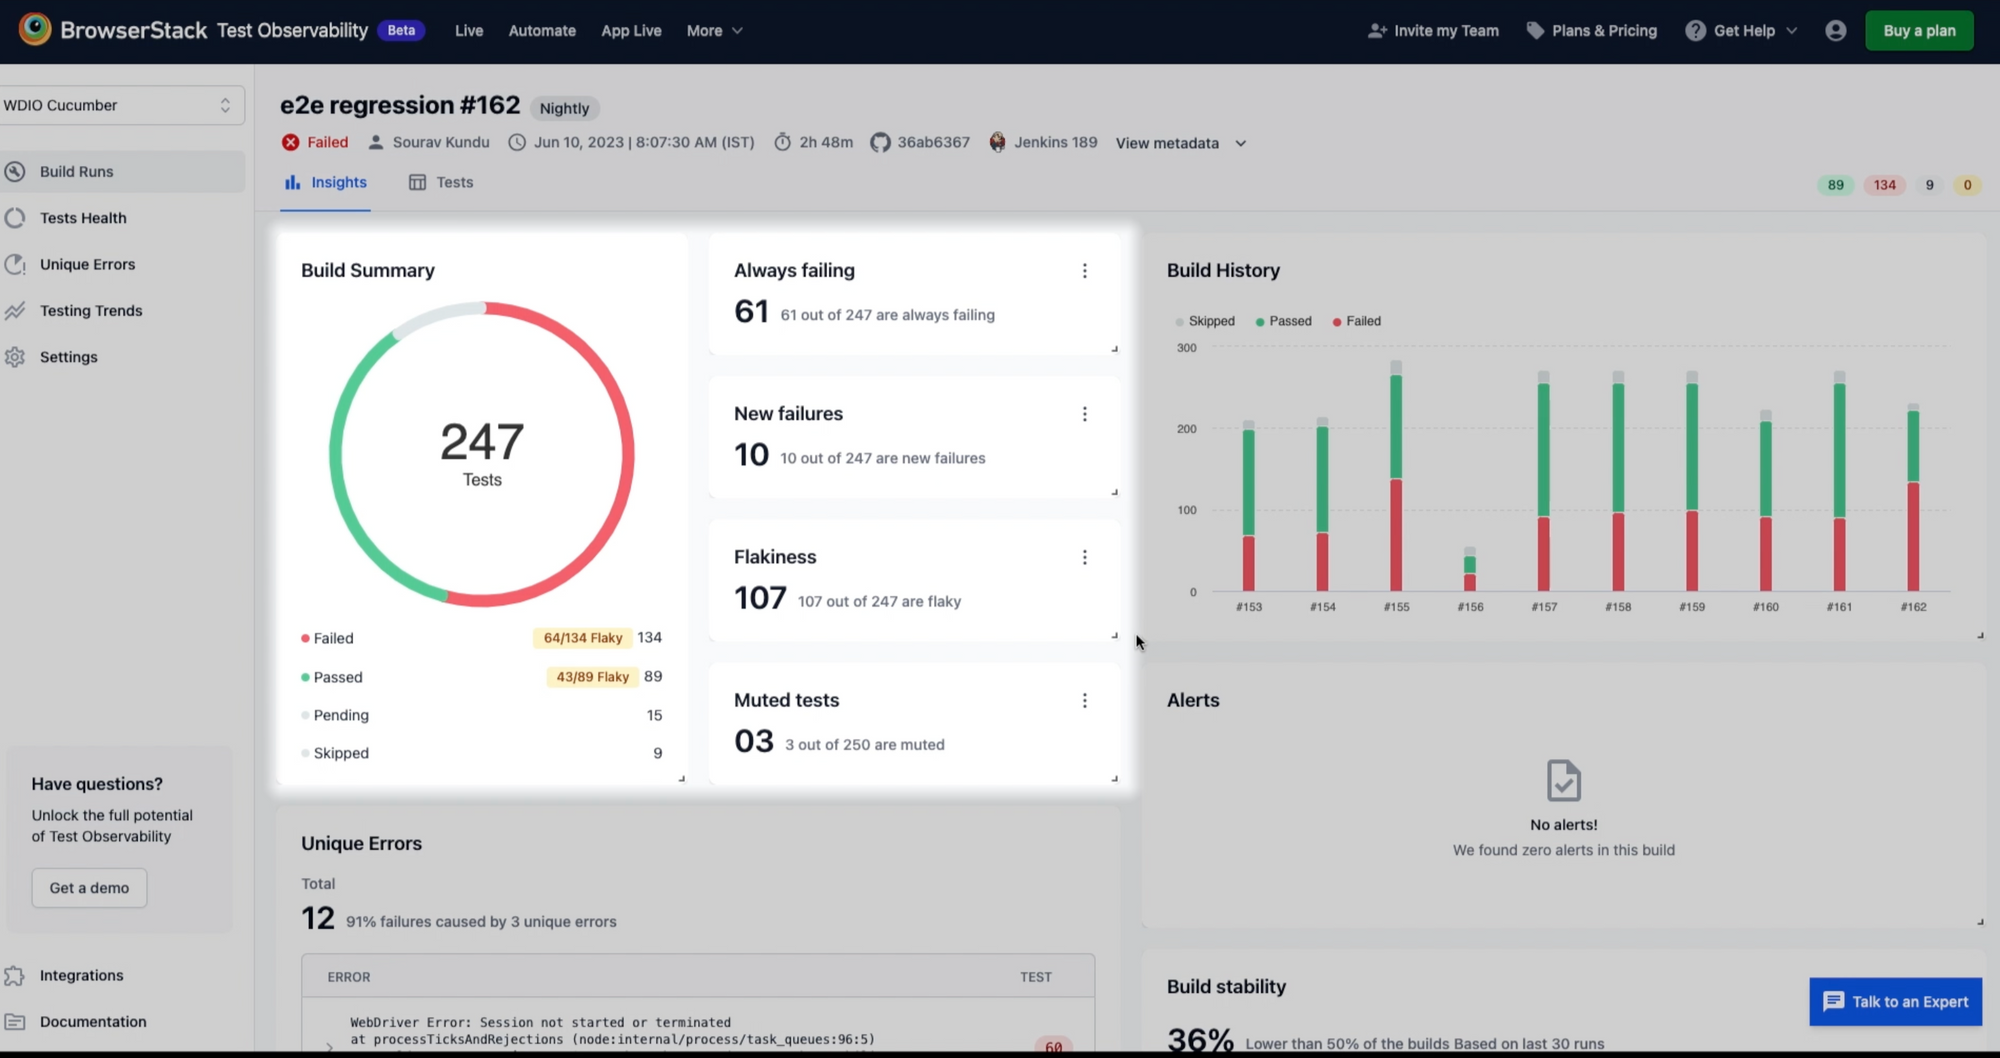
Task: Expand Get Help dropdown
Action: (x=1741, y=31)
